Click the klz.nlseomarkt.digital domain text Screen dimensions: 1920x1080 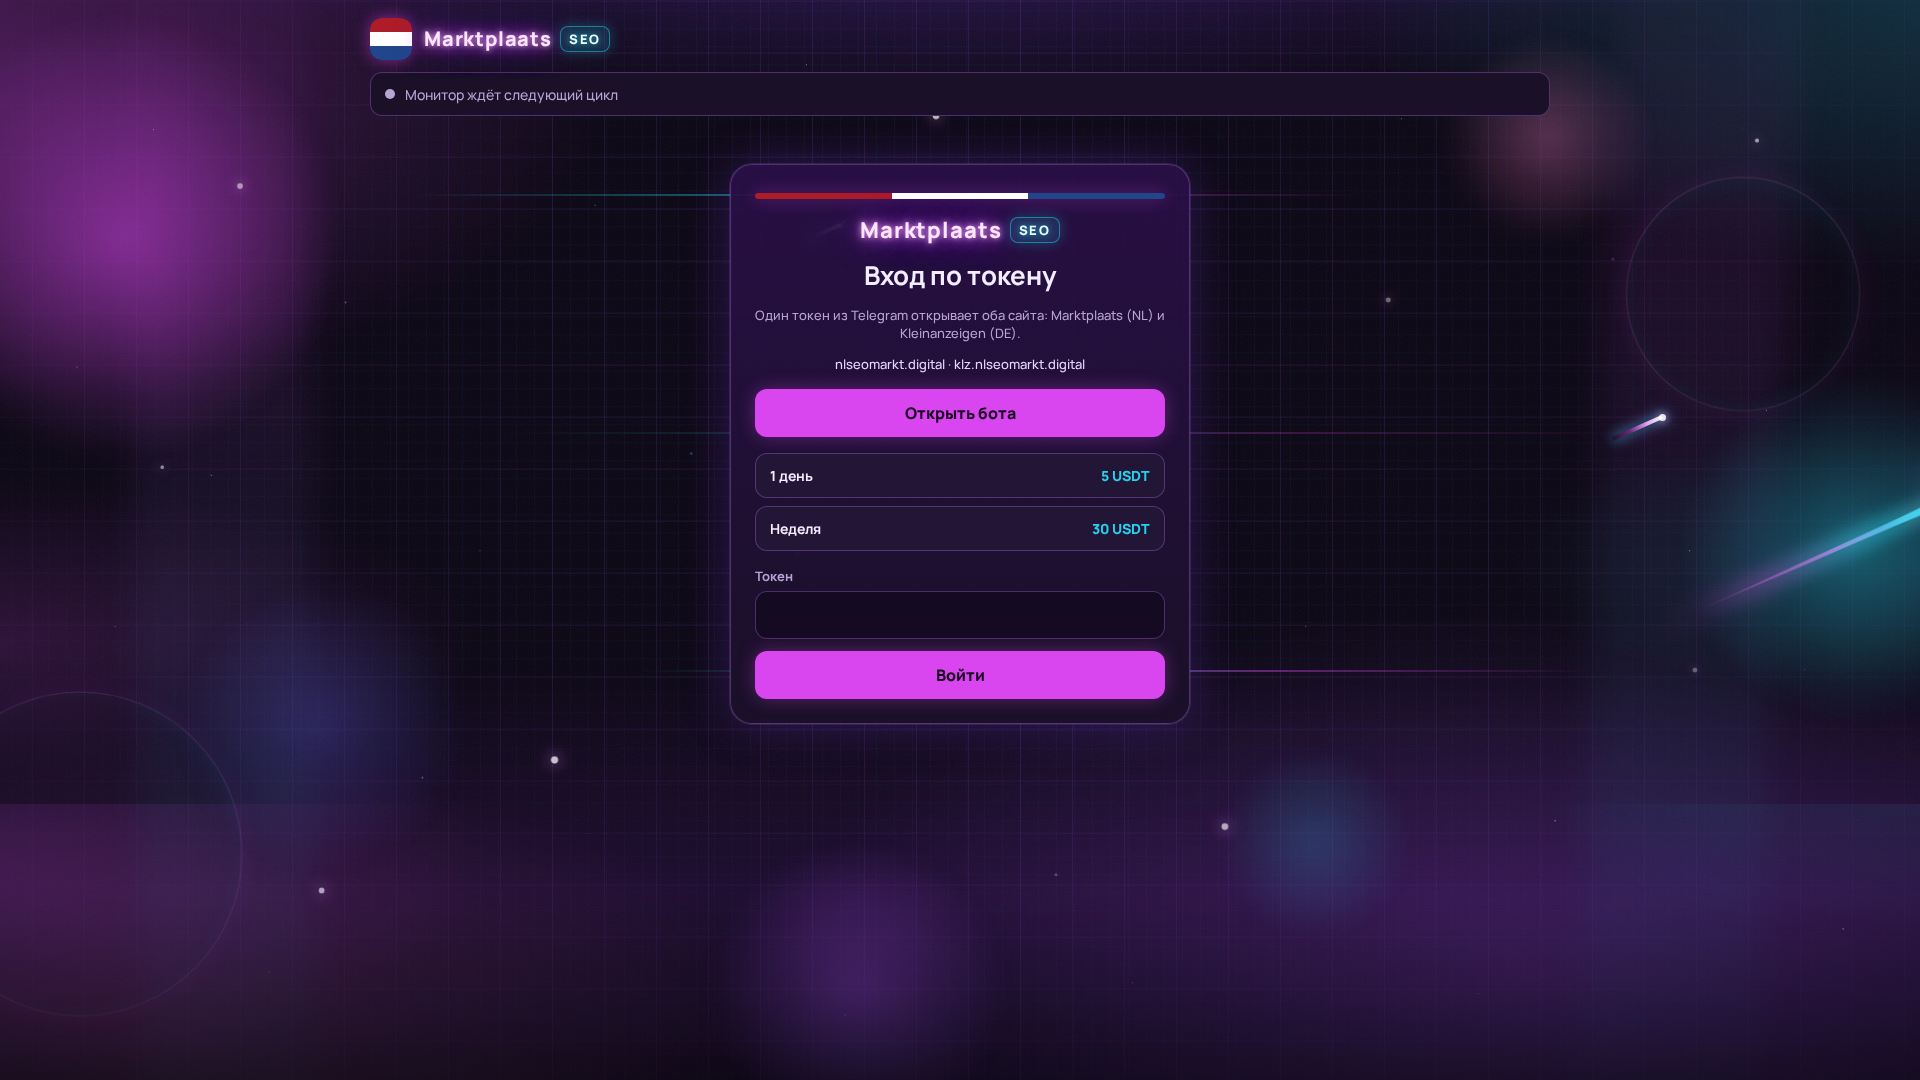[1019, 364]
